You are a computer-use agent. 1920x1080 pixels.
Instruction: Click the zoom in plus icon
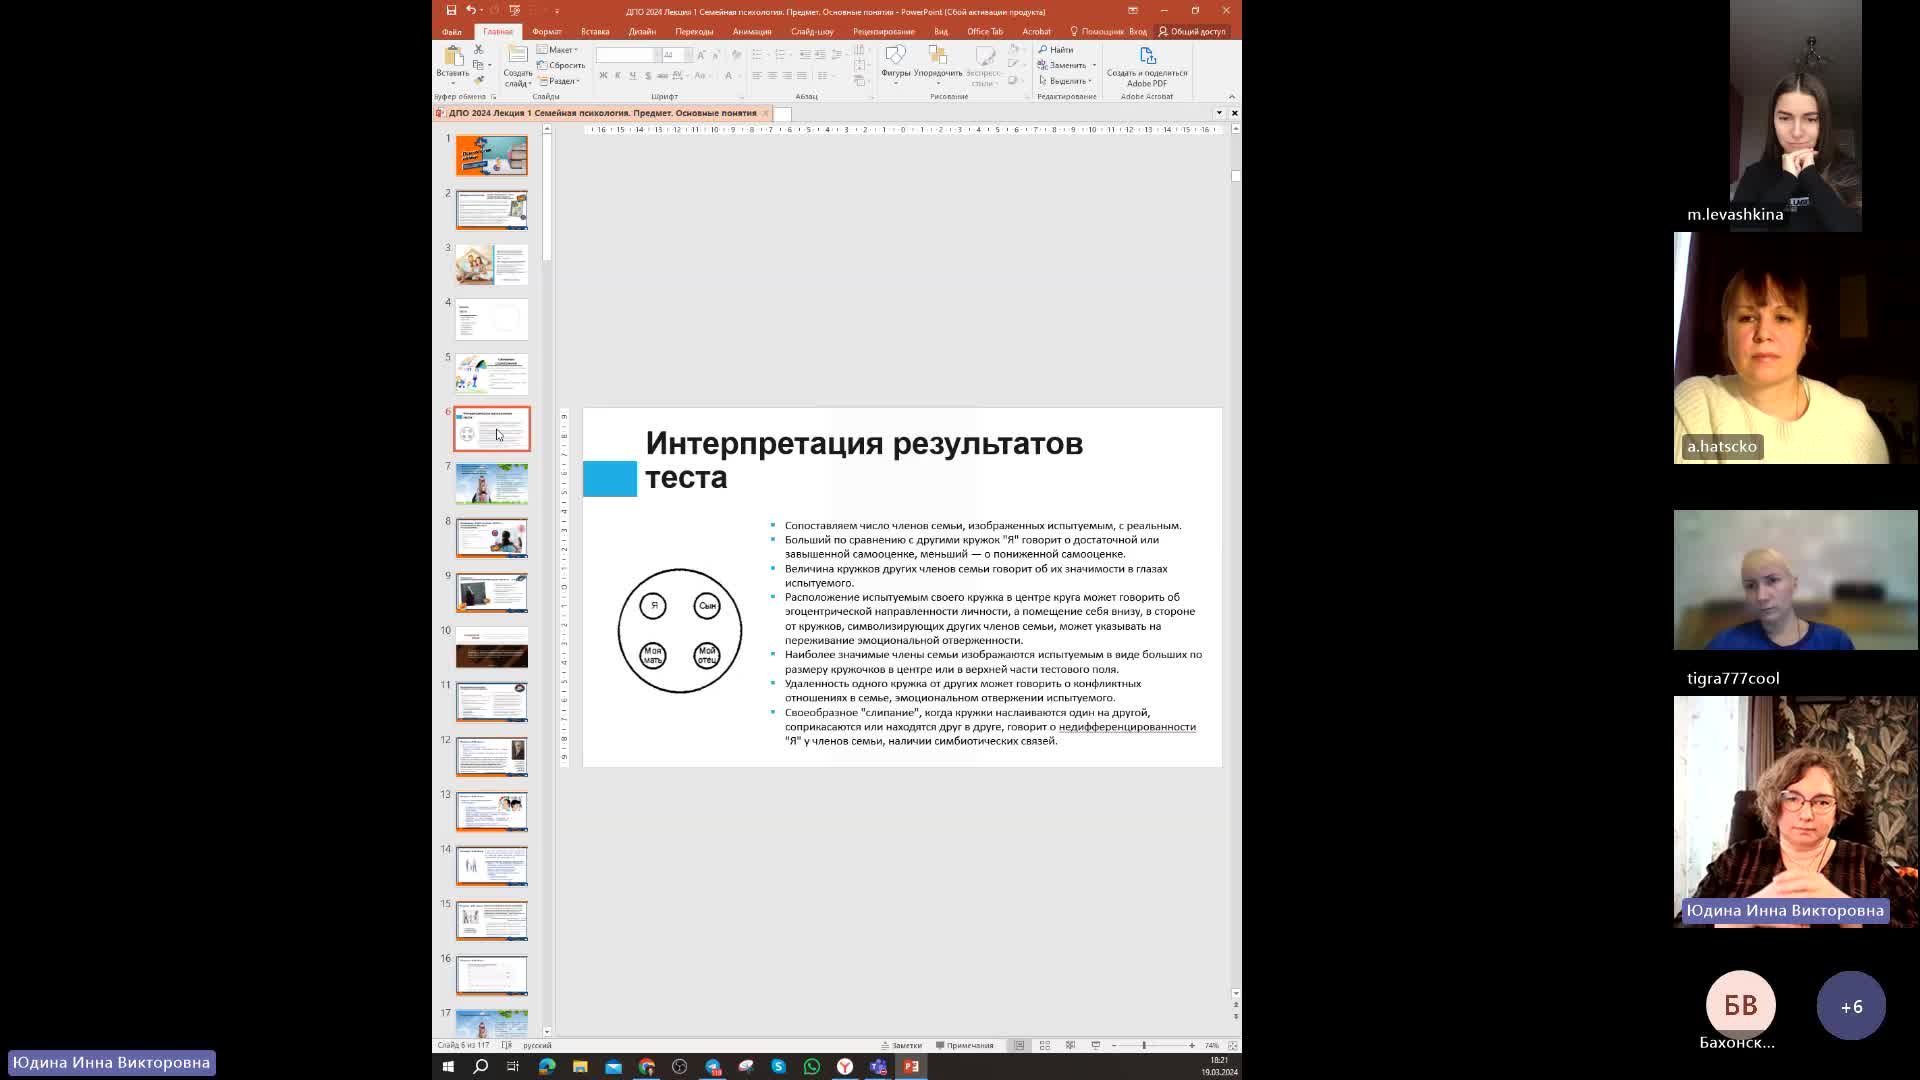(x=1192, y=1045)
